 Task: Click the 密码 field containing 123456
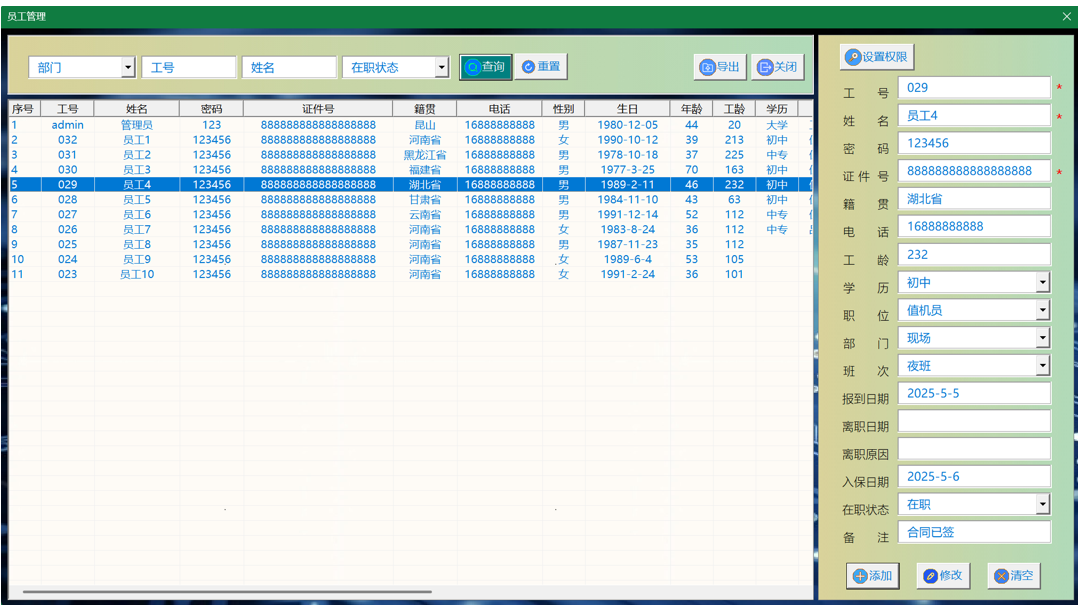click(974, 143)
